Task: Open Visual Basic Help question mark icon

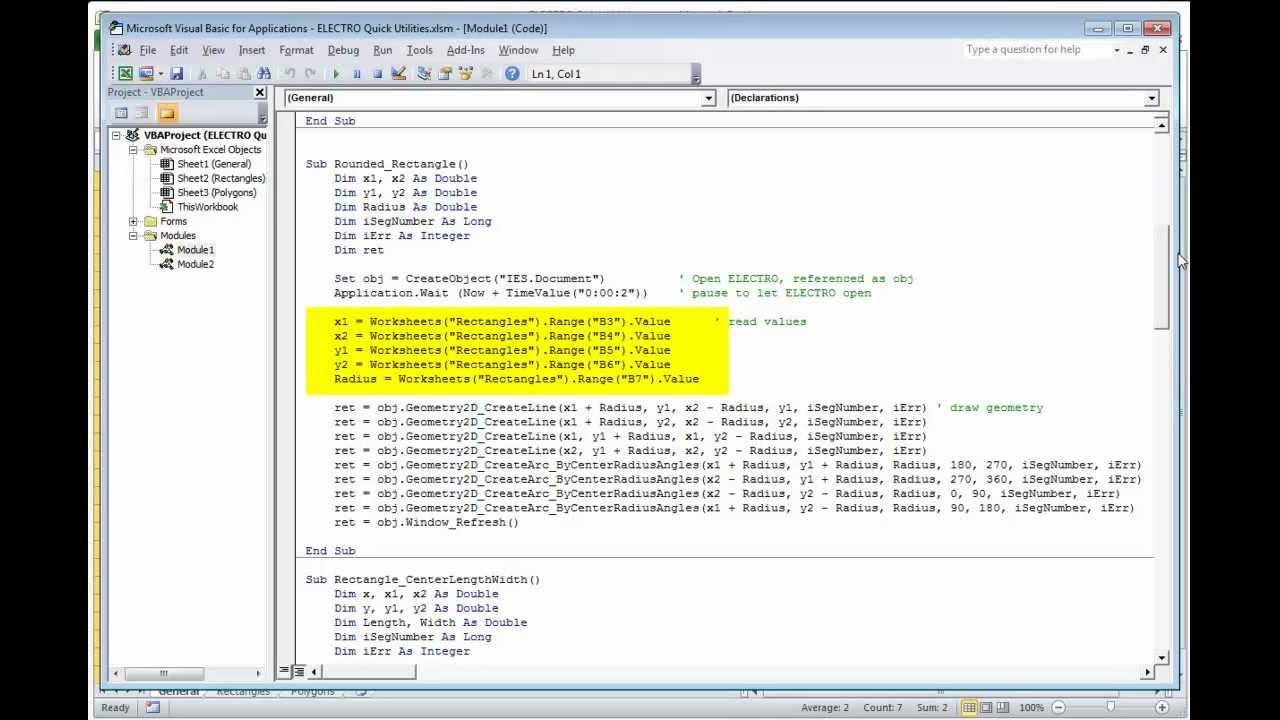Action: click(x=512, y=73)
